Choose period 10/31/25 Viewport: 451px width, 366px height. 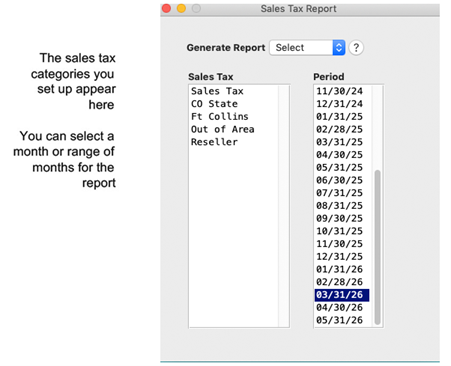click(339, 231)
